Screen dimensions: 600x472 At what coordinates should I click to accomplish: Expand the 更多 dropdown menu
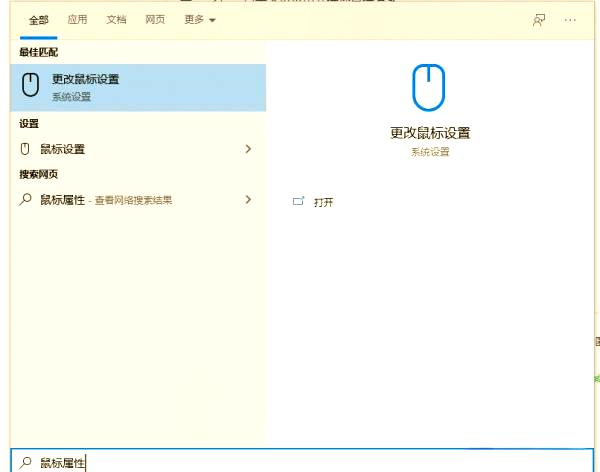click(199, 19)
